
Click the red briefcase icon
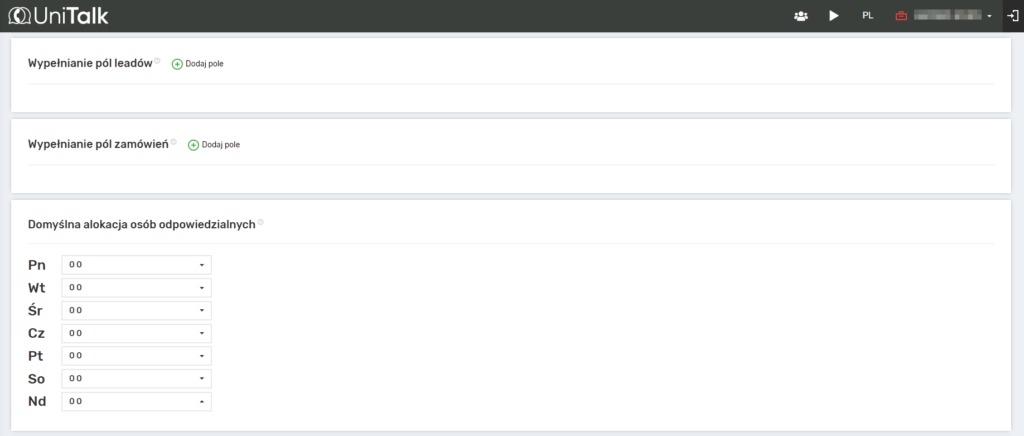pos(901,16)
